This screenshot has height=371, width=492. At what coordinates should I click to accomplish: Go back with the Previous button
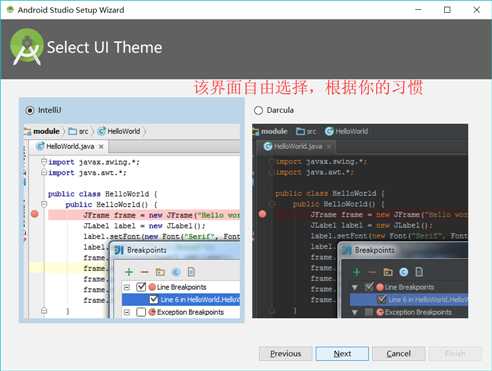(286, 354)
